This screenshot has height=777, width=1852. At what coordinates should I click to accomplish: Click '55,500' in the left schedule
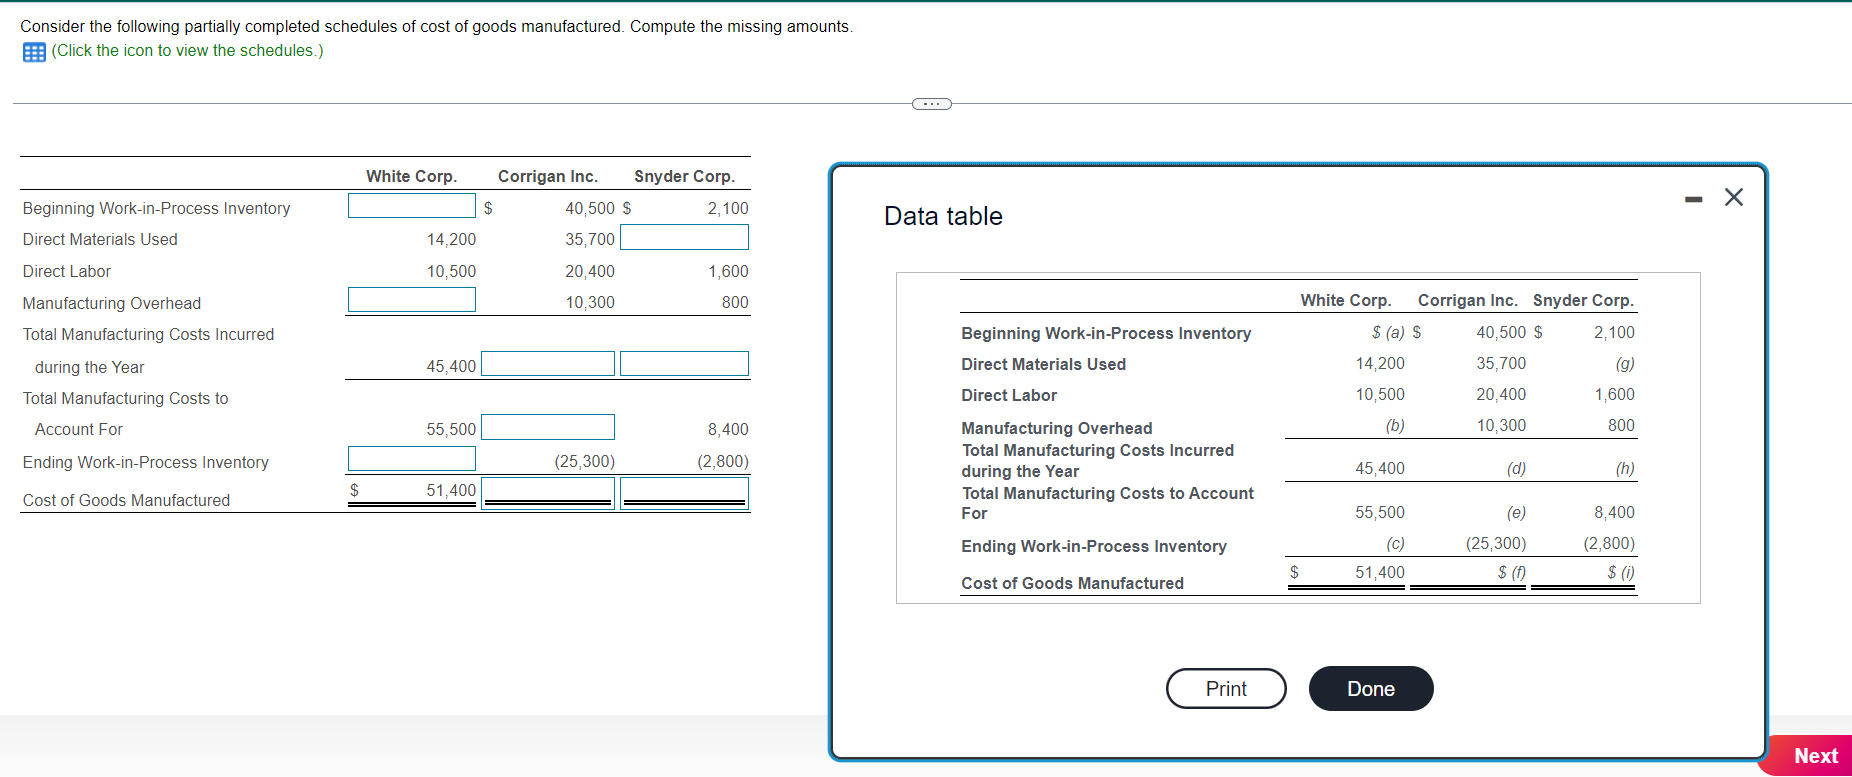point(451,430)
